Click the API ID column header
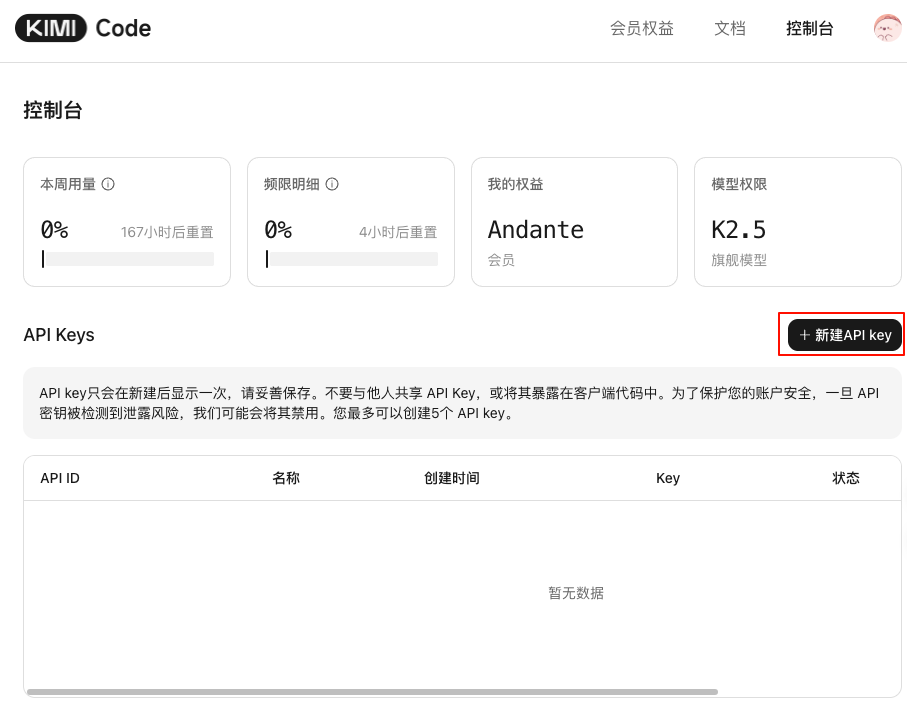Image resolution: width=907 pixels, height=707 pixels. point(60,478)
